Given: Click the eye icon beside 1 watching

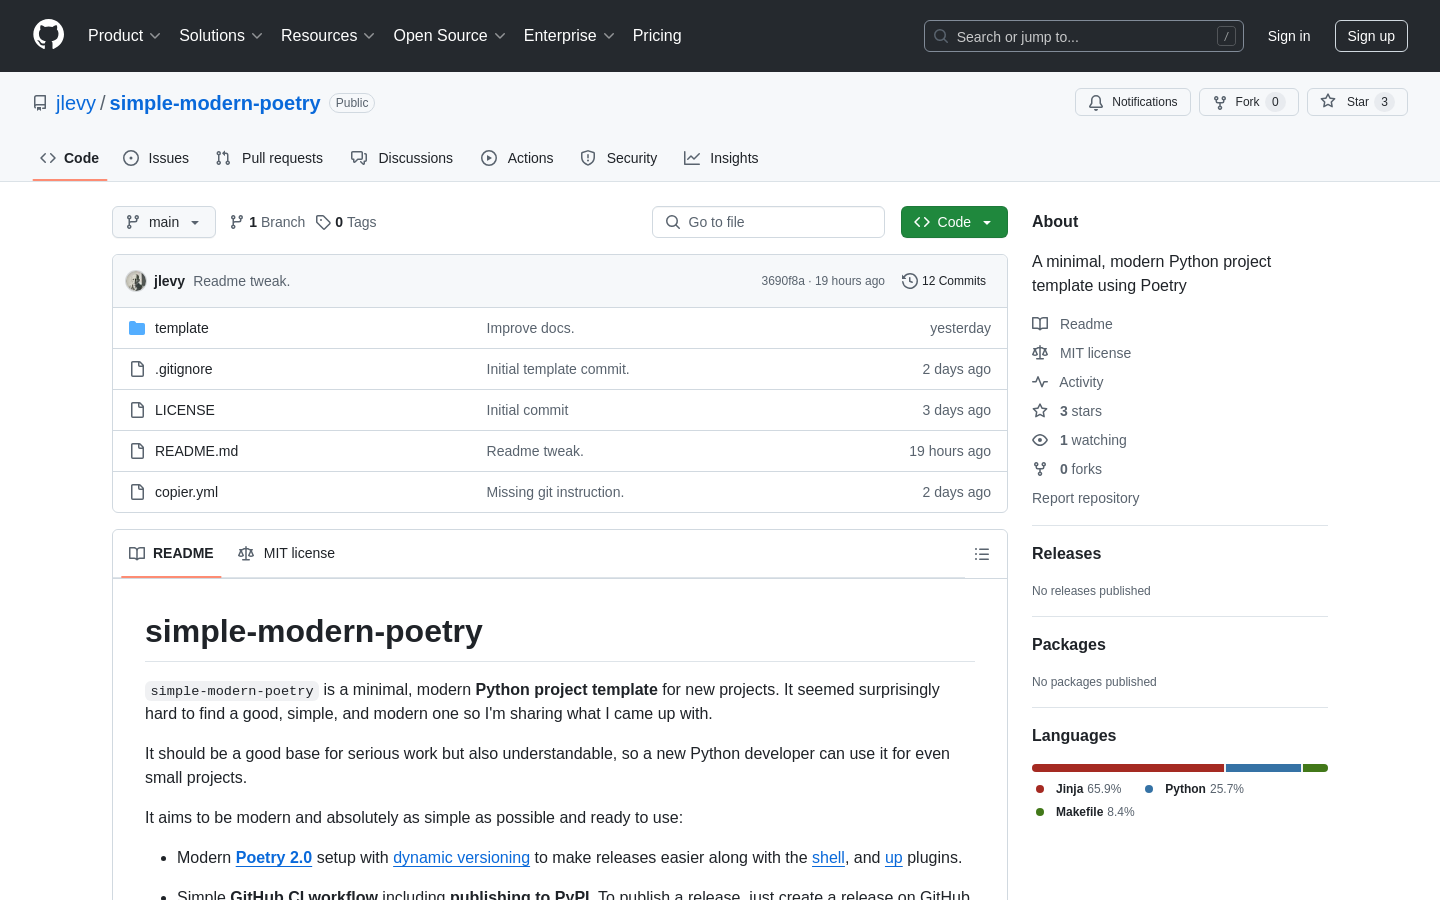Looking at the screenshot, I should pos(1040,440).
